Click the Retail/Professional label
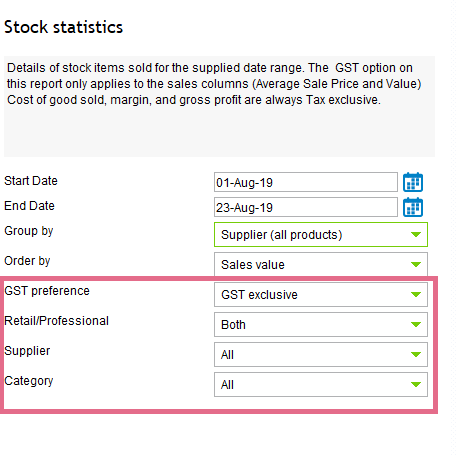Image resolution: width=456 pixels, height=455 pixels. click(56, 321)
